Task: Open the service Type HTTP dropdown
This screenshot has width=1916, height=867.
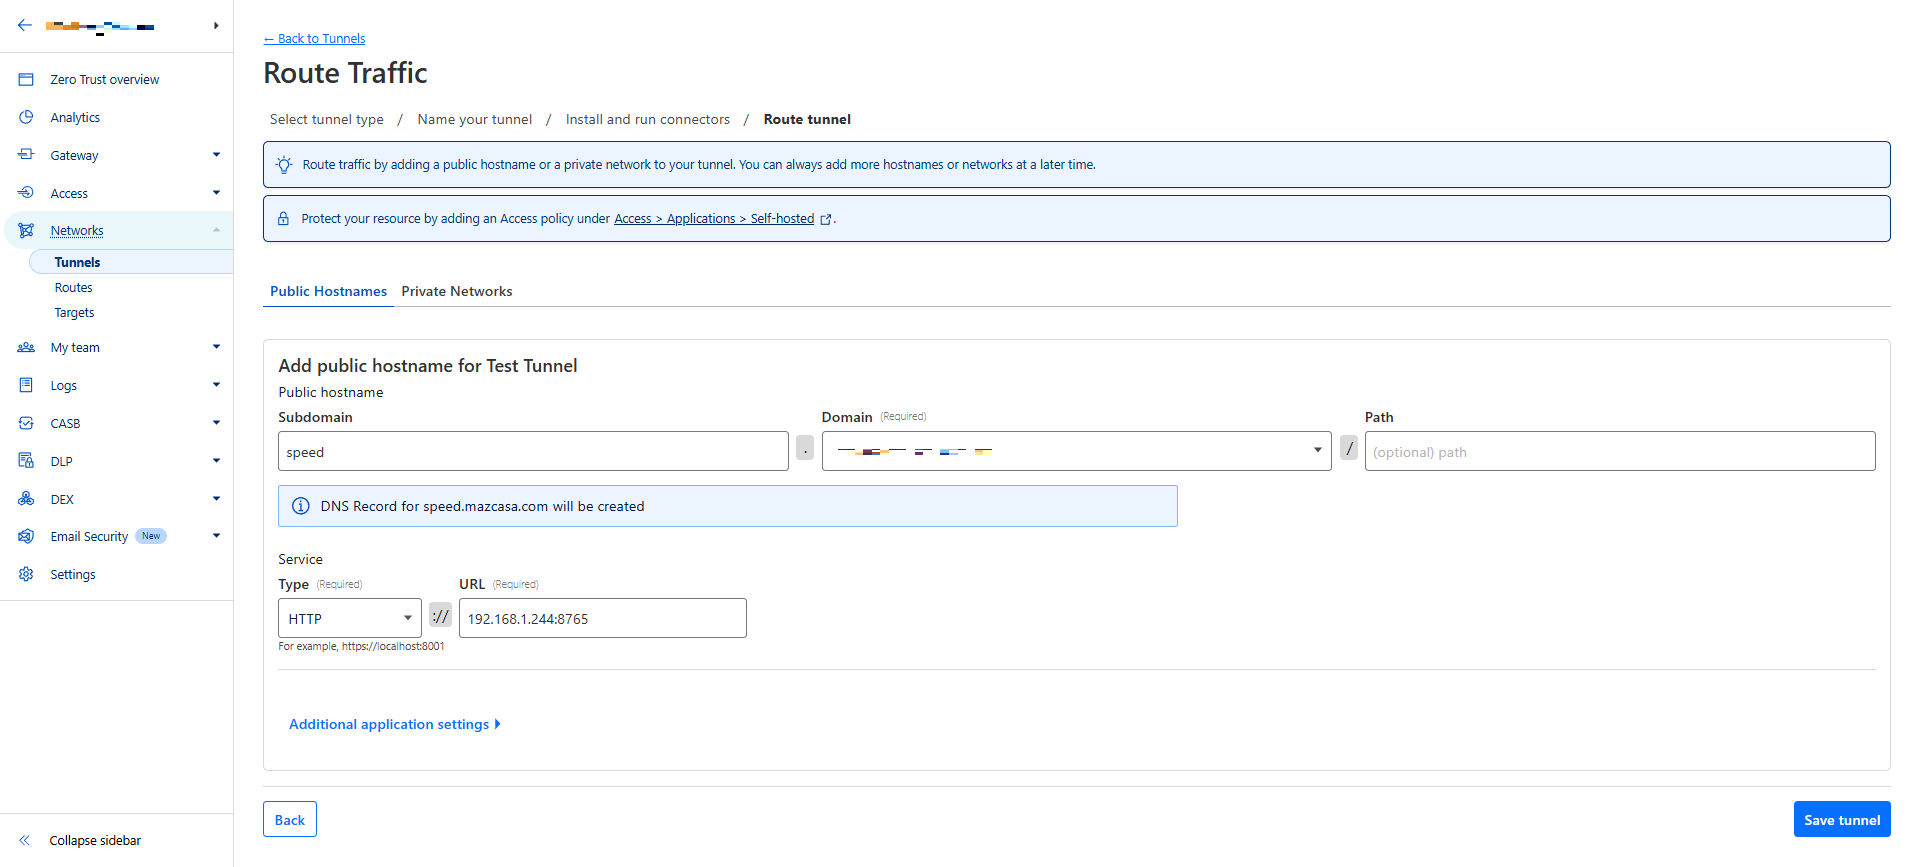Action: click(349, 618)
